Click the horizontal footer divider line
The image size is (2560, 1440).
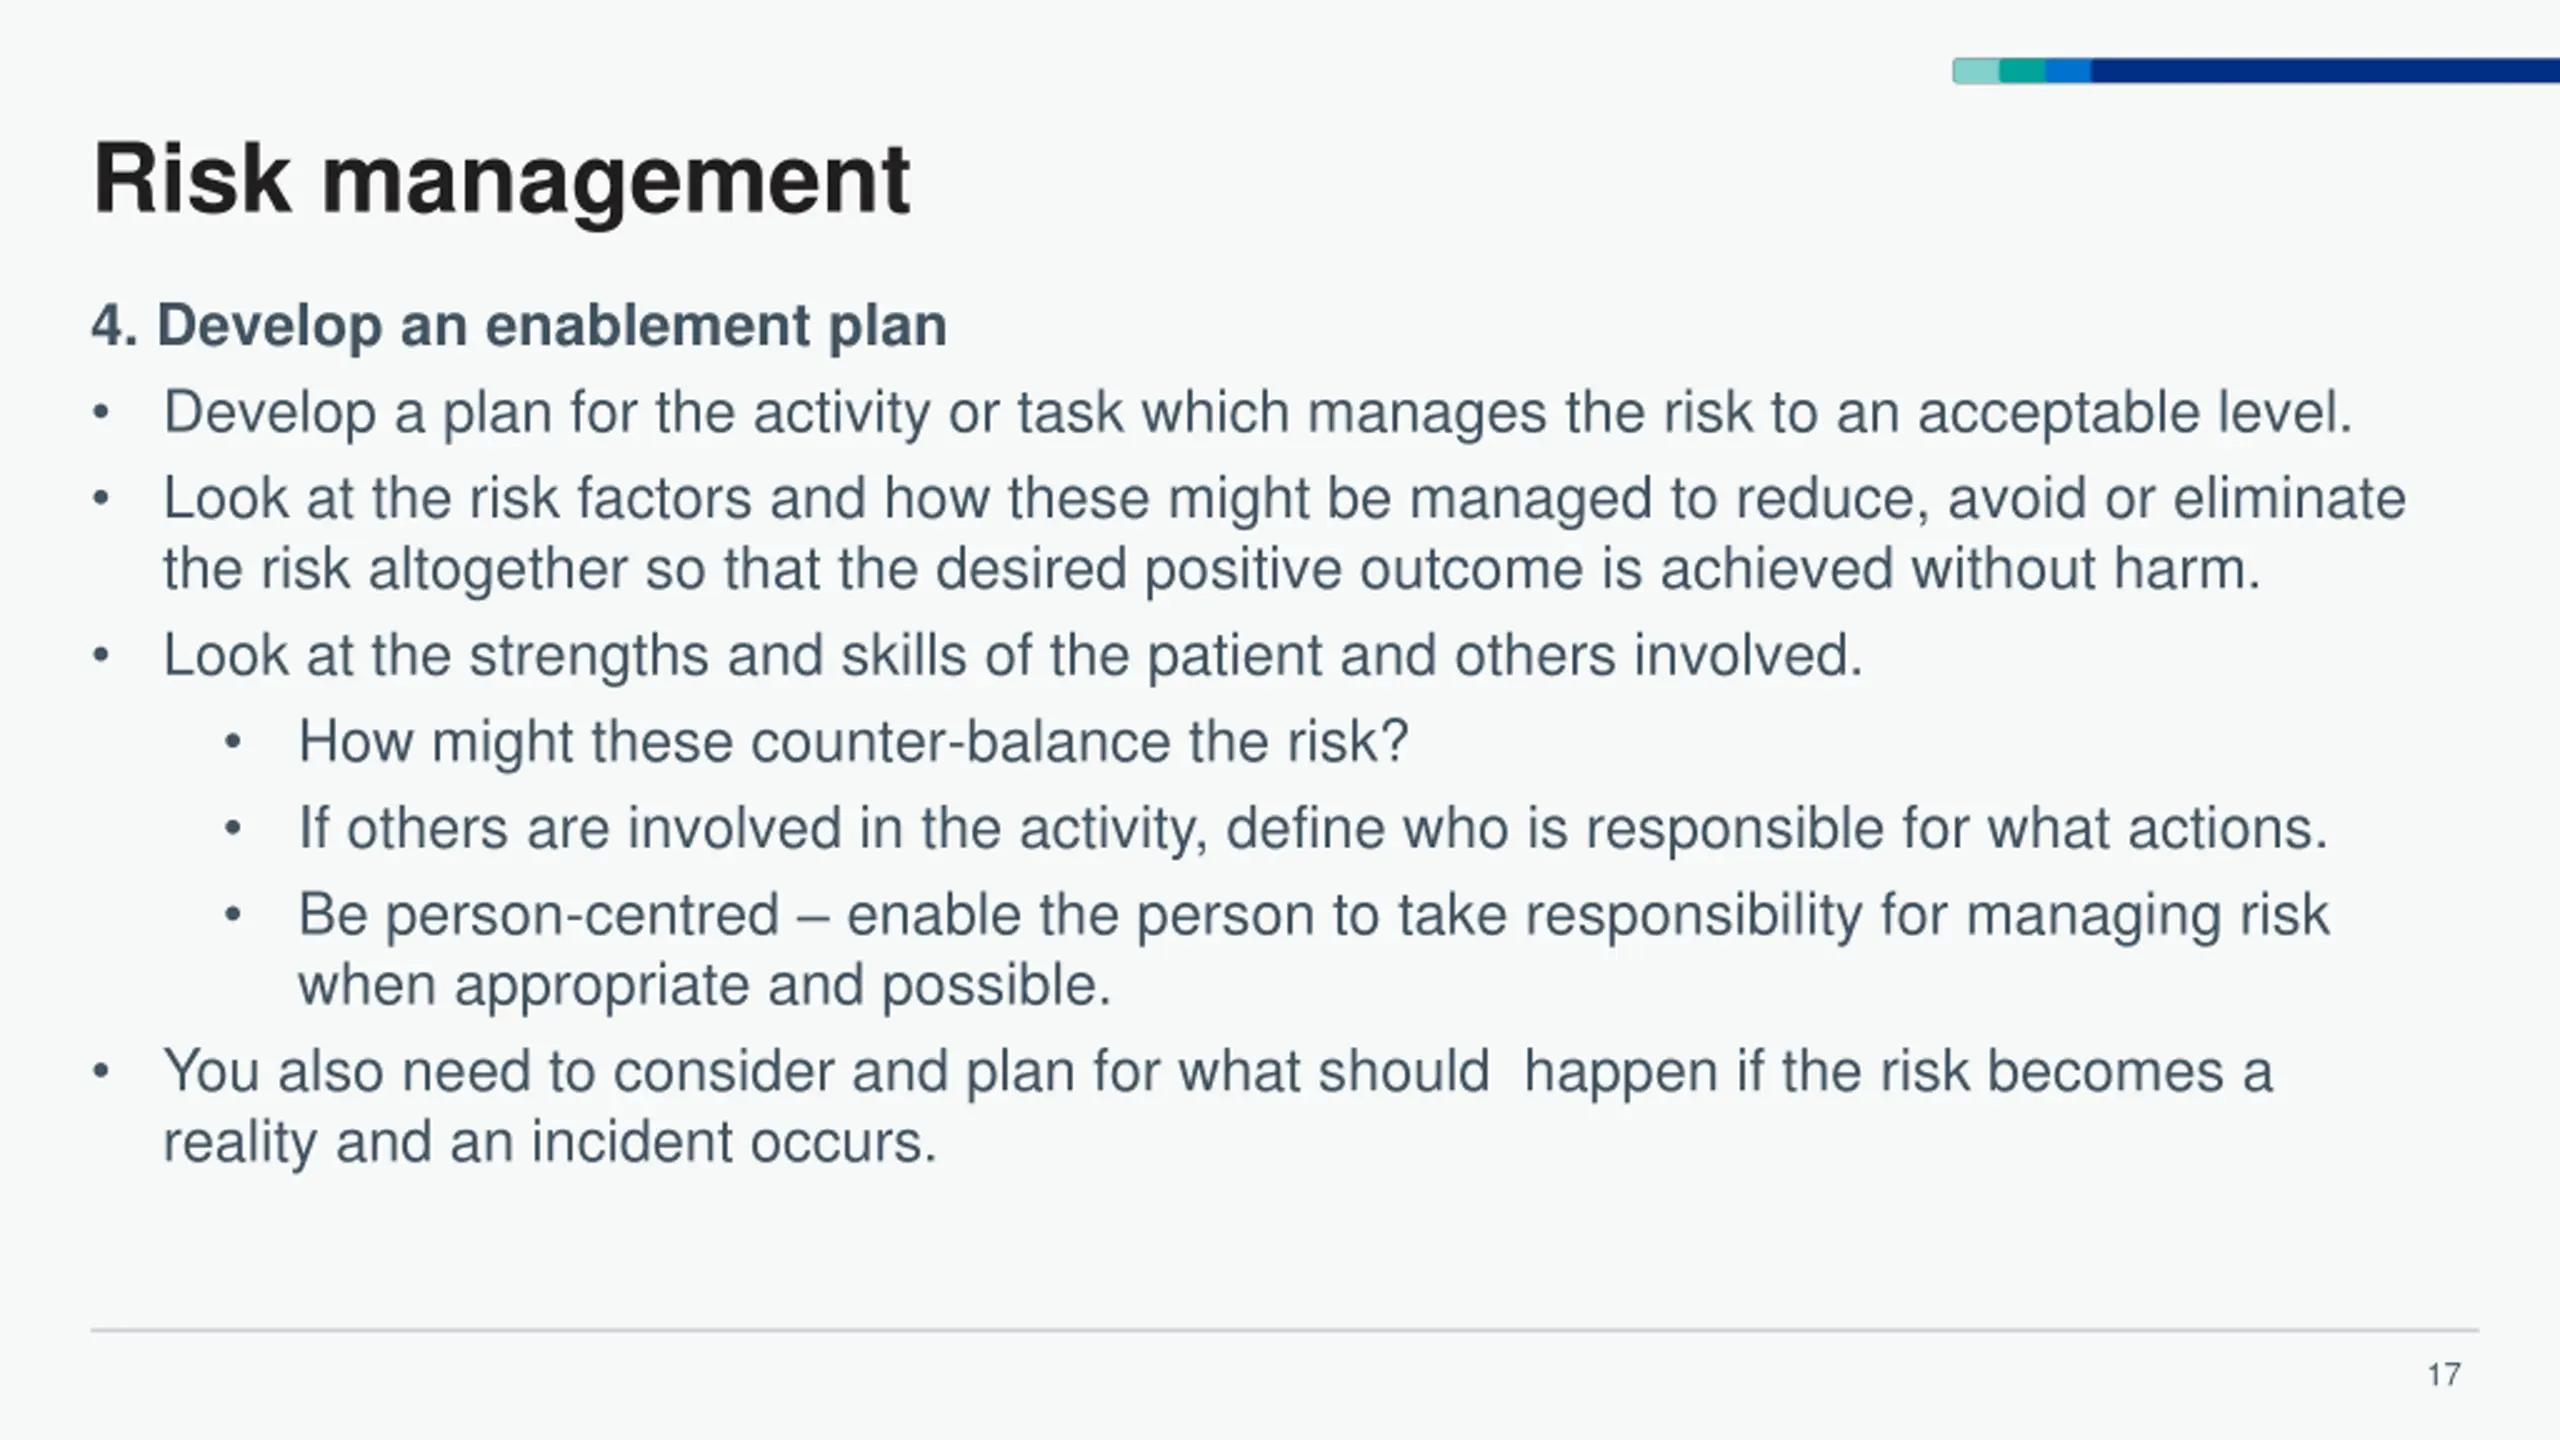[1285, 1330]
